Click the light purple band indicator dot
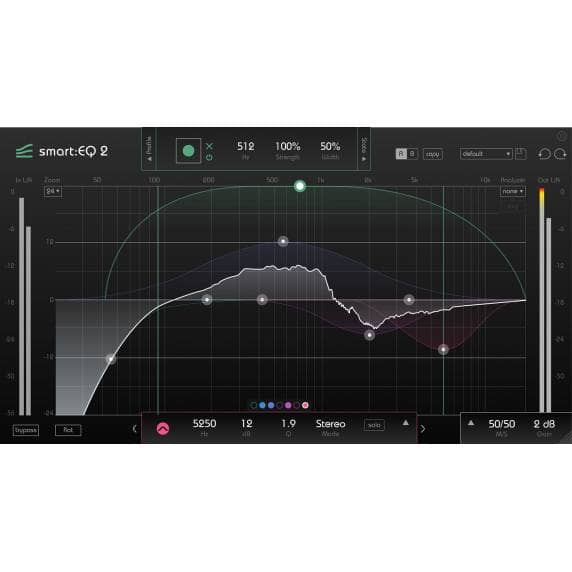Image resolution: width=572 pixels, height=572 pixels. (288, 405)
